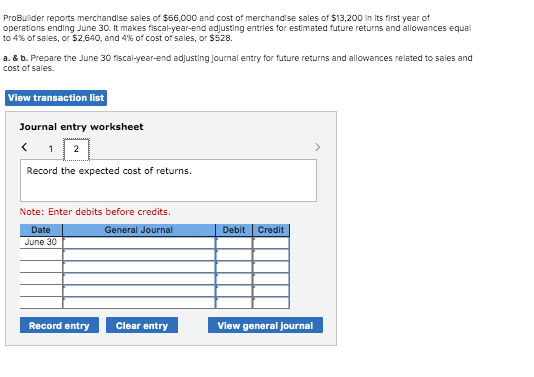Switch to journal entry tab 1
Screen dimensions: 534x377
pyautogui.click(x=51, y=149)
